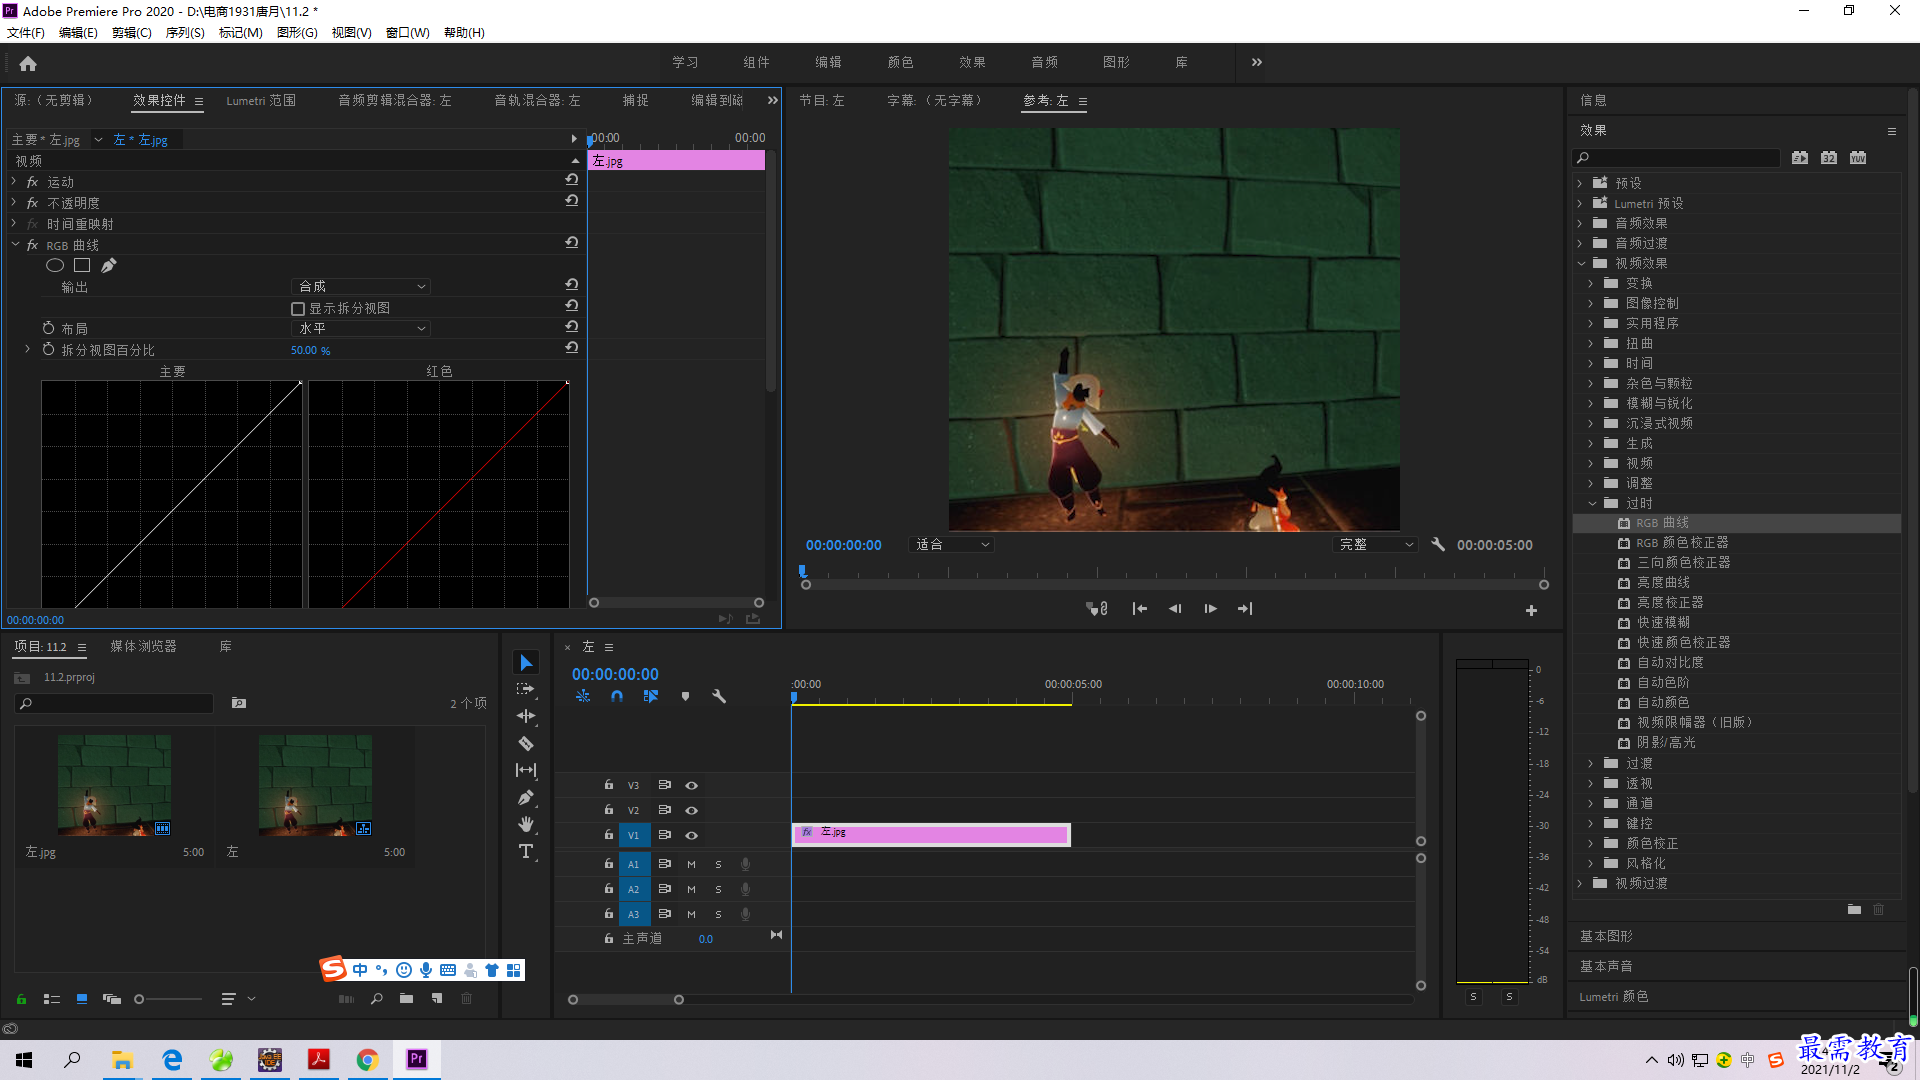Toggle V3 track output eye
Image resolution: width=1920 pixels, height=1080 pixels.
coord(691,785)
